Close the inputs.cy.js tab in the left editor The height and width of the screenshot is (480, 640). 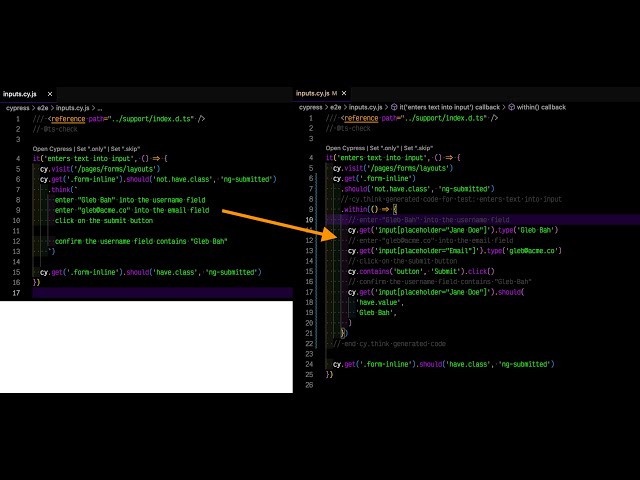(x=50, y=94)
